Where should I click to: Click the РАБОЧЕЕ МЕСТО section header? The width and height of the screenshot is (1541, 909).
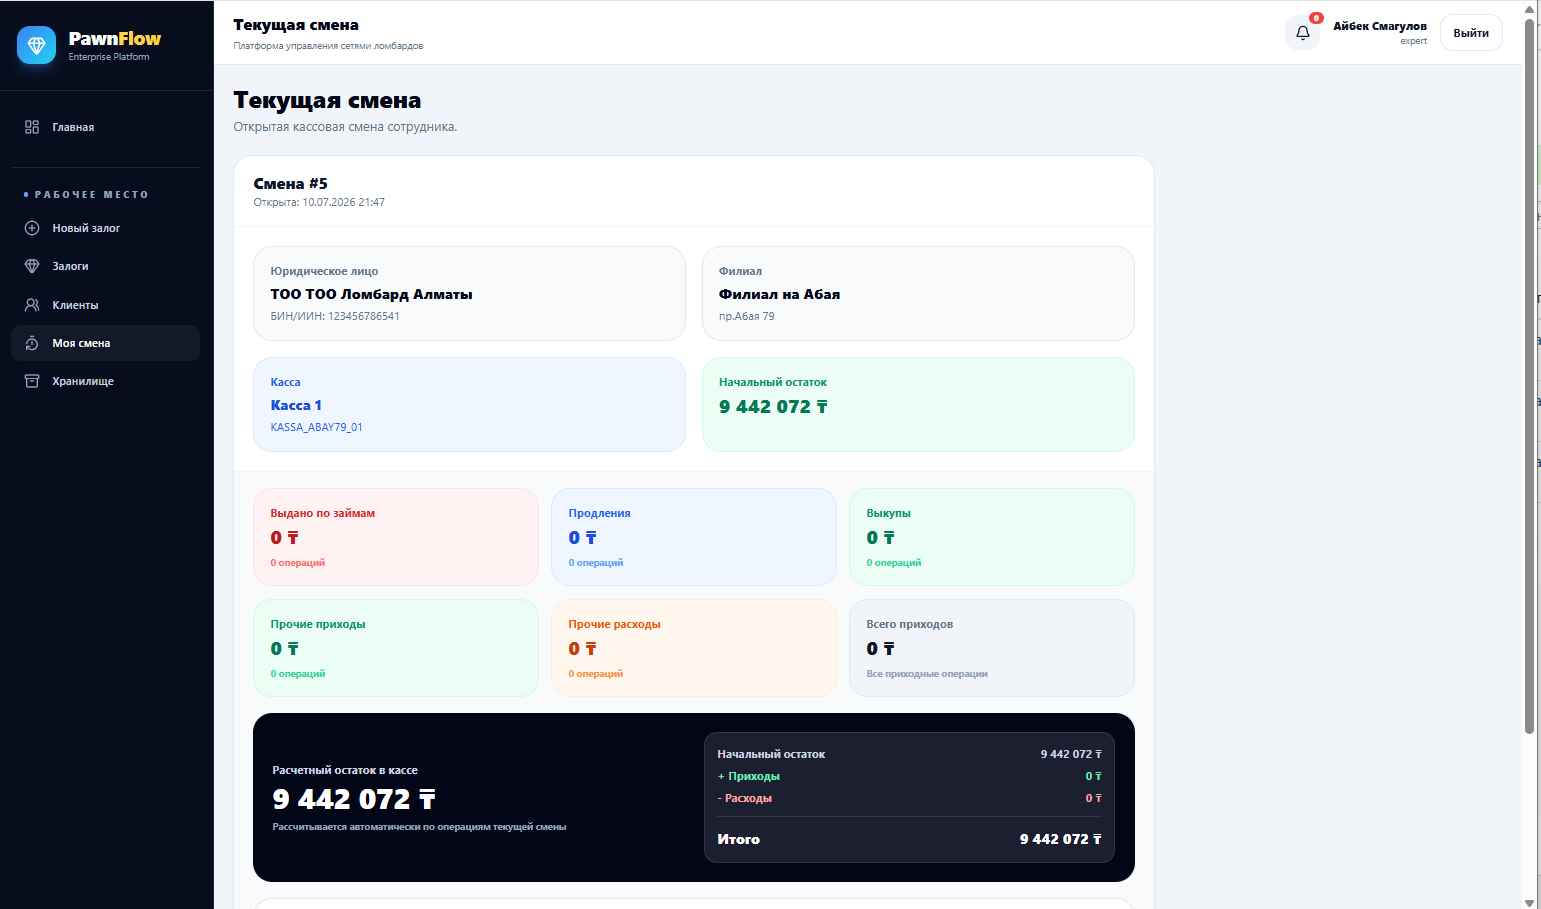coord(91,195)
